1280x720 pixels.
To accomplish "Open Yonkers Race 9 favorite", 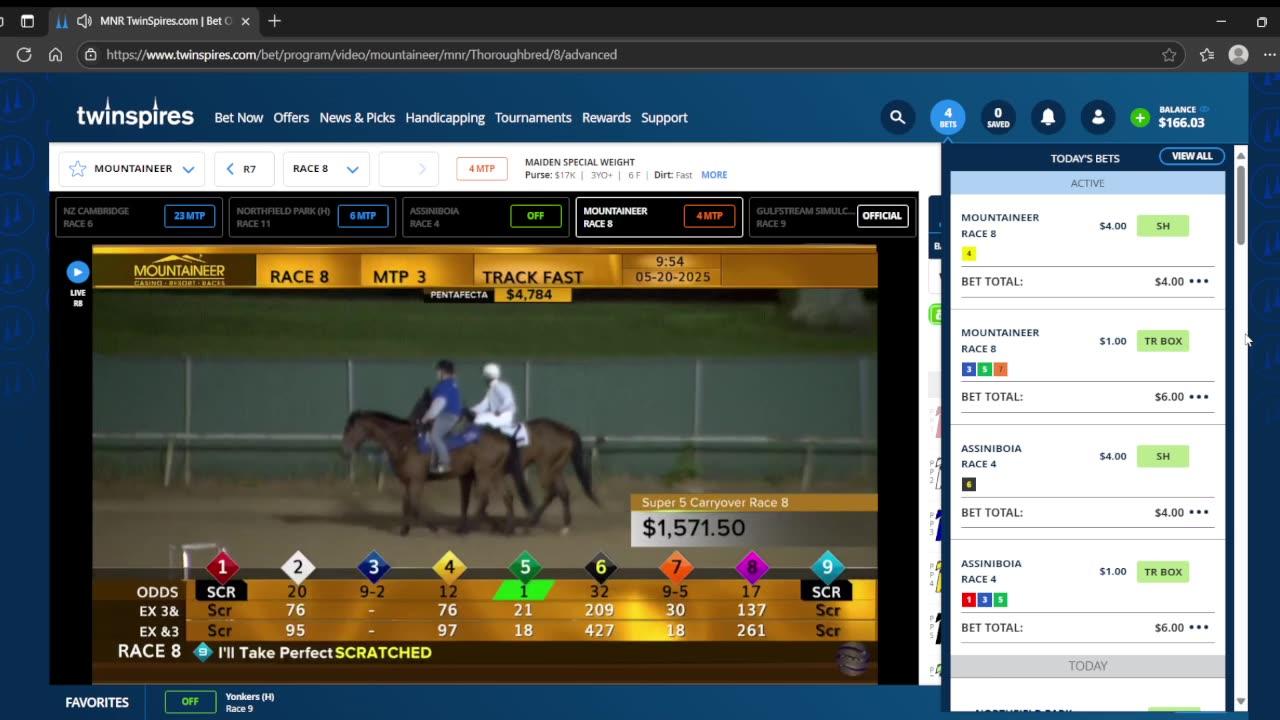I will click(x=220, y=702).
